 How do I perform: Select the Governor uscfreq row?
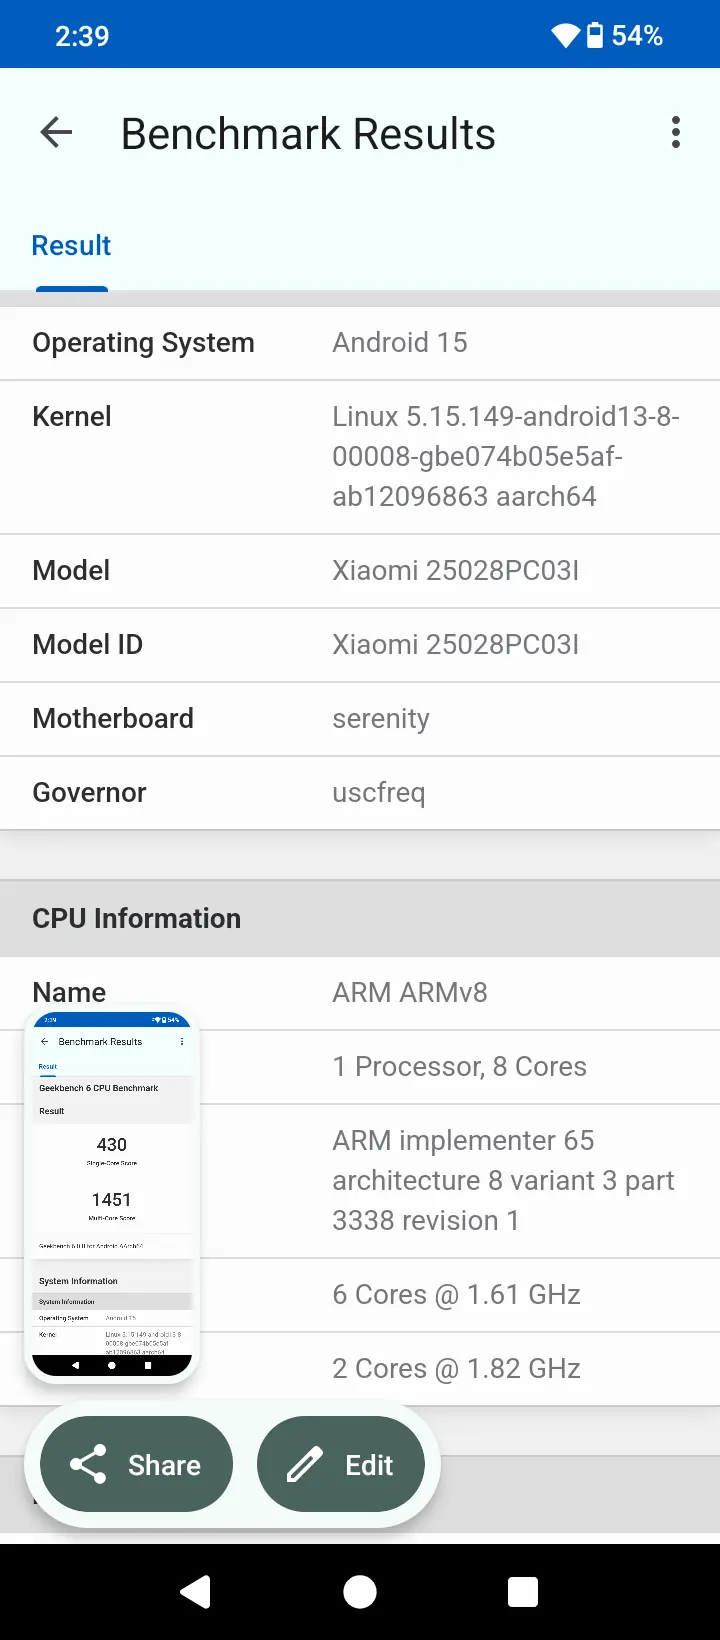(x=360, y=793)
